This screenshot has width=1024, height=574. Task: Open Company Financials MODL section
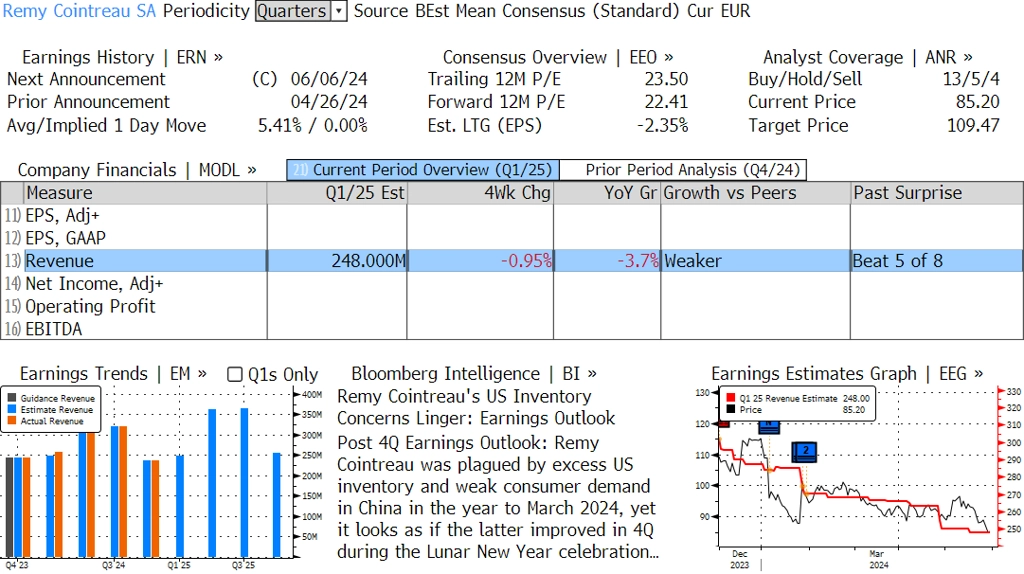(x=137, y=170)
